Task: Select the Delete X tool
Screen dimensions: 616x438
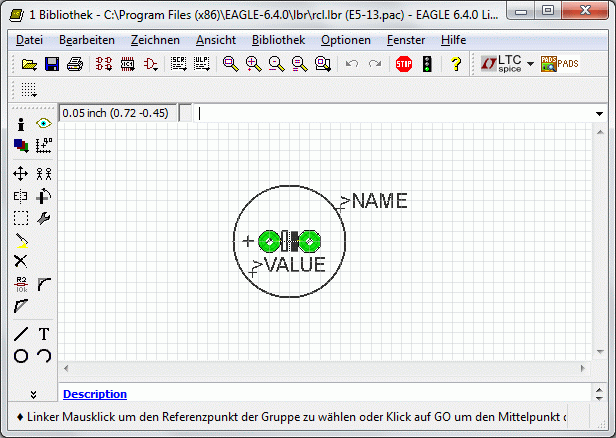Action: tap(20, 261)
